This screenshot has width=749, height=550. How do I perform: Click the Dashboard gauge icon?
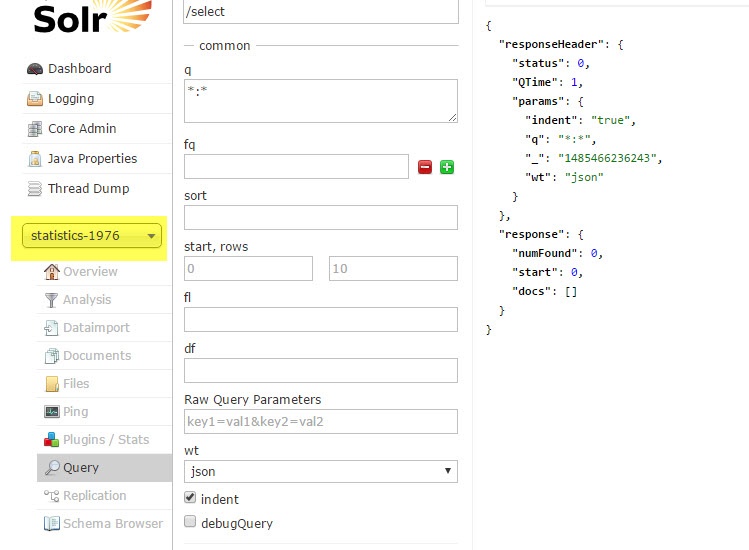coord(35,69)
